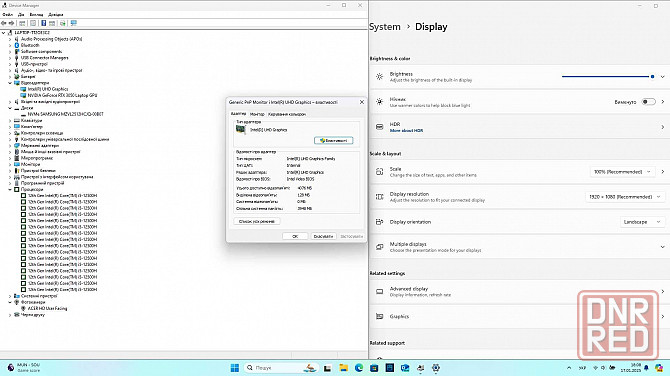670x376 pixels.
Task: Select Intel(R) UHD Graphics in device tree
Action: [48, 89]
